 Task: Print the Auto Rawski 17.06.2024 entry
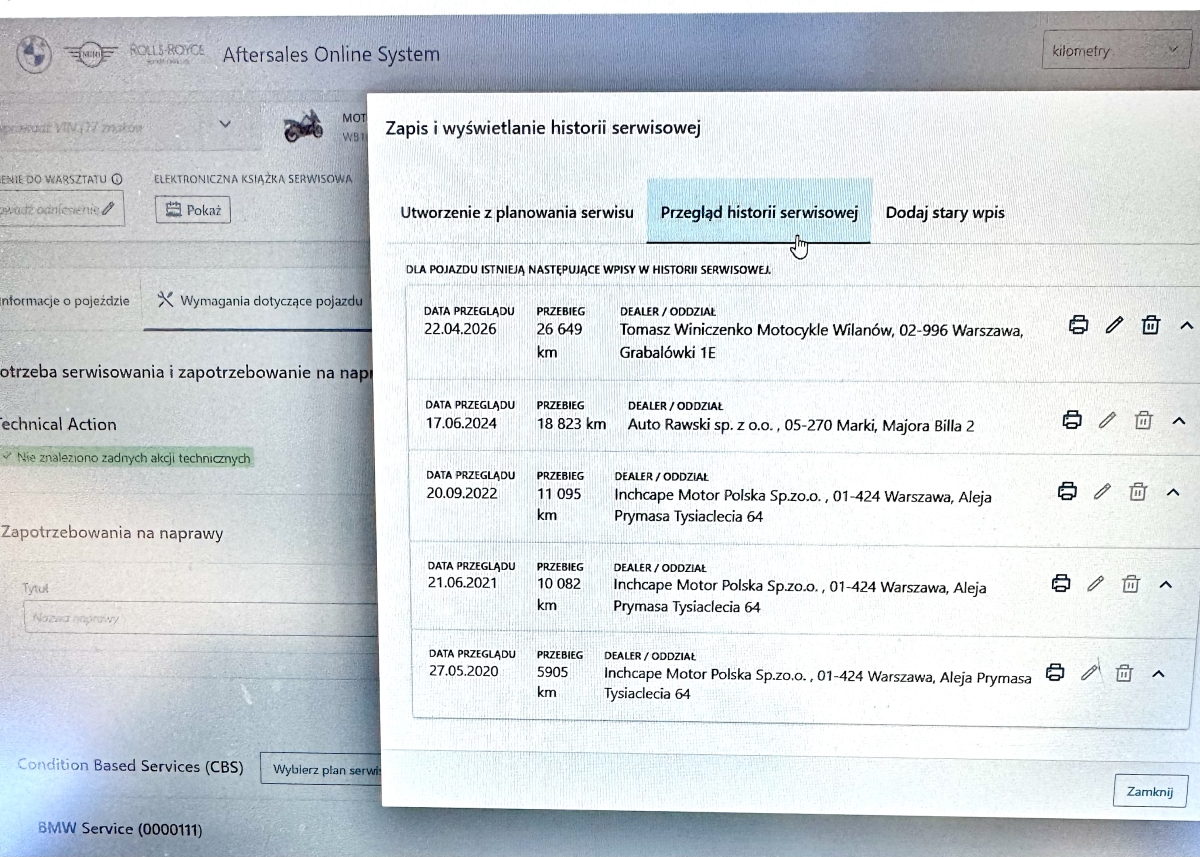click(x=1071, y=420)
